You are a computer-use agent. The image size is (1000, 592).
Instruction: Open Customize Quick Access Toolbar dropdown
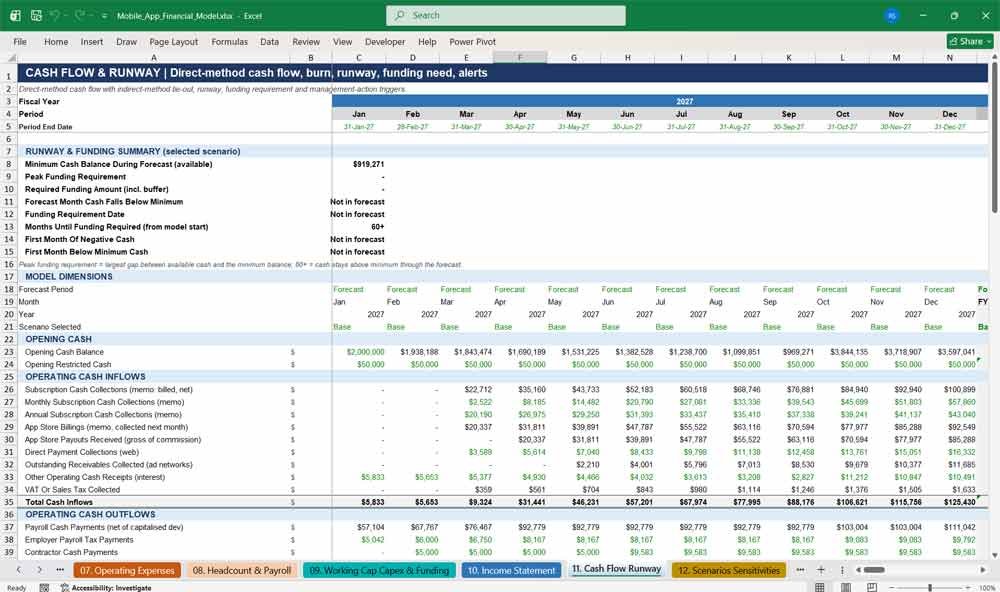(x=104, y=16)
